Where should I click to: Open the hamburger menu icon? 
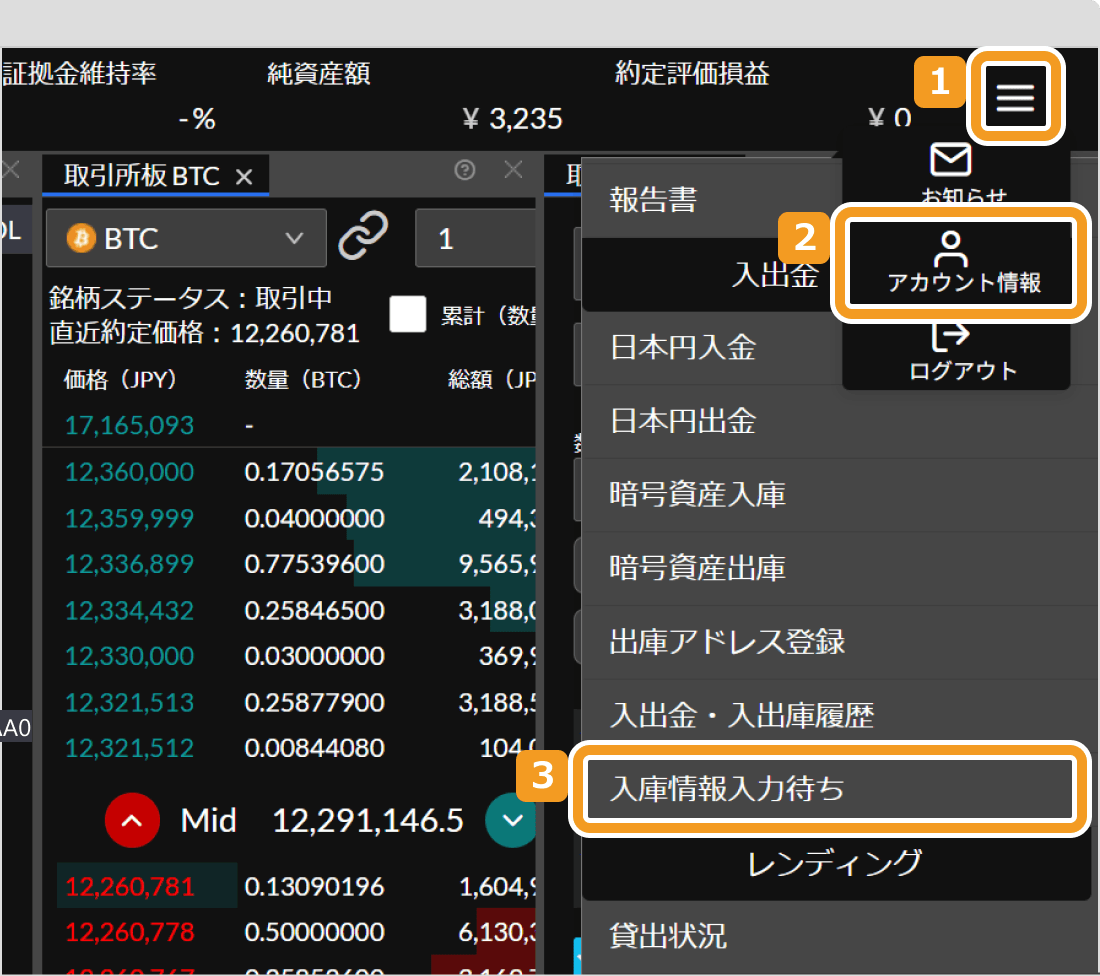[1015, 97]
